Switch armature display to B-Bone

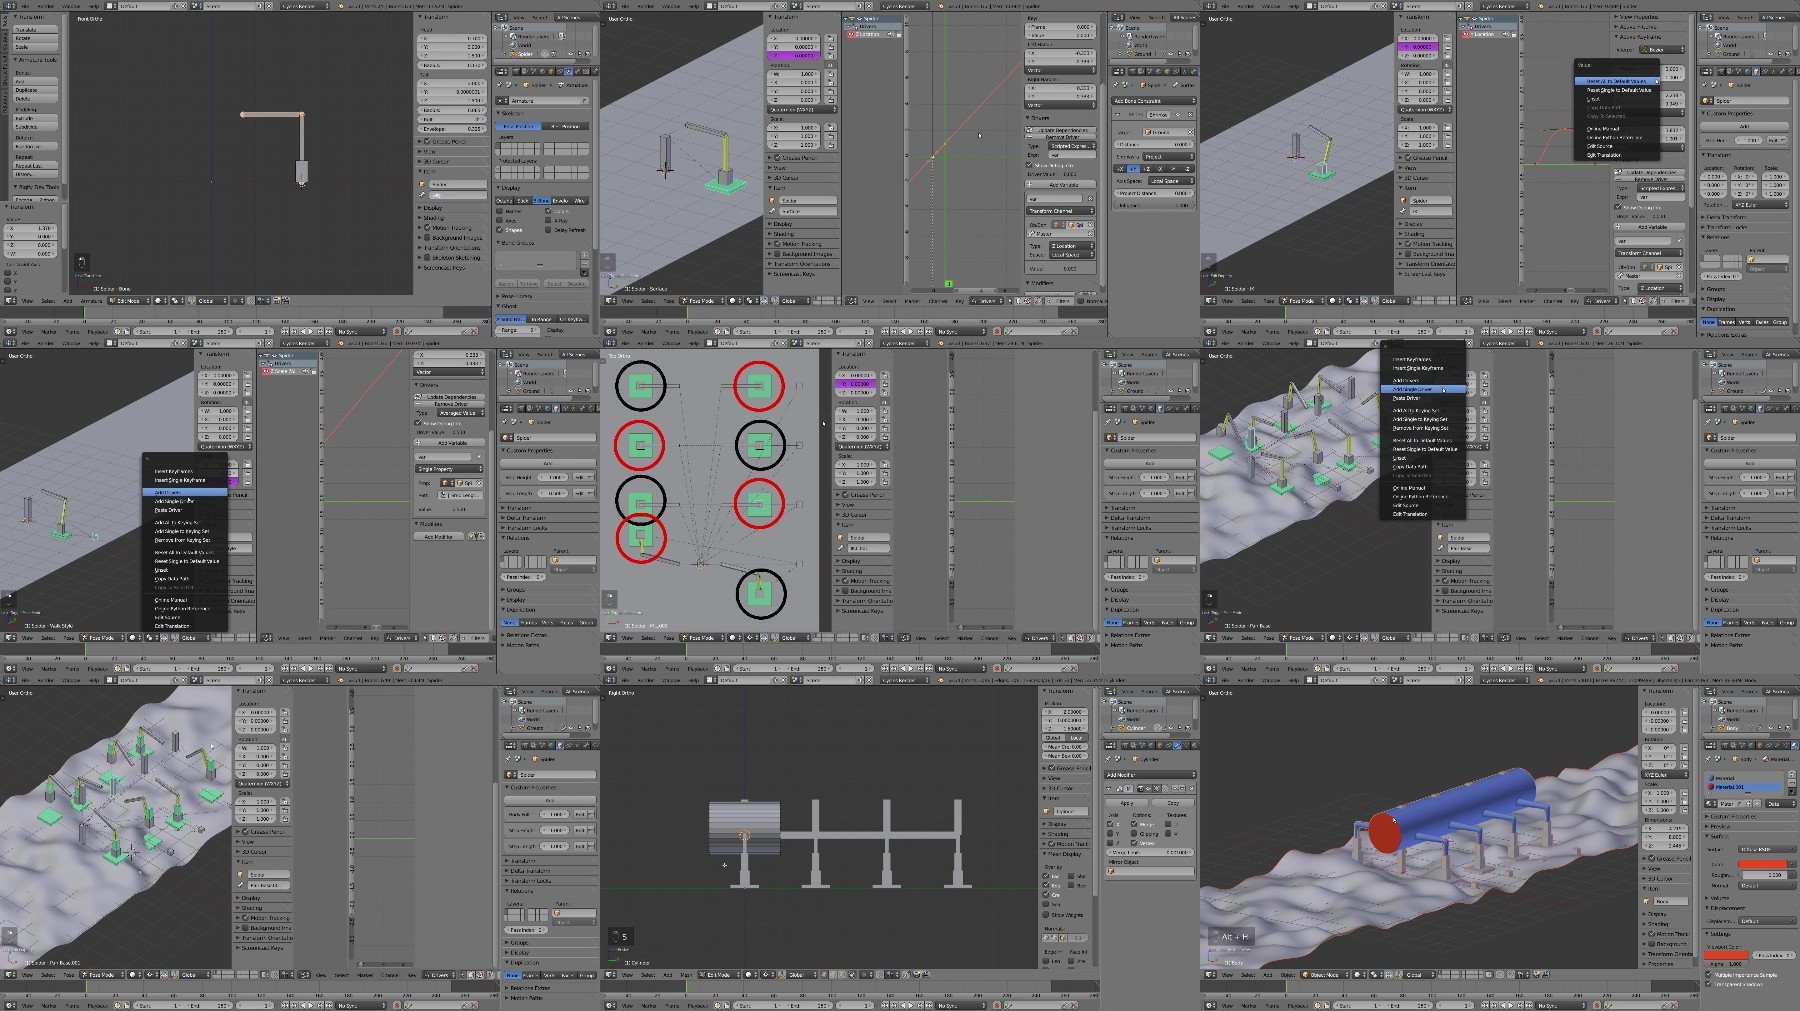click(x=541, y=200)
